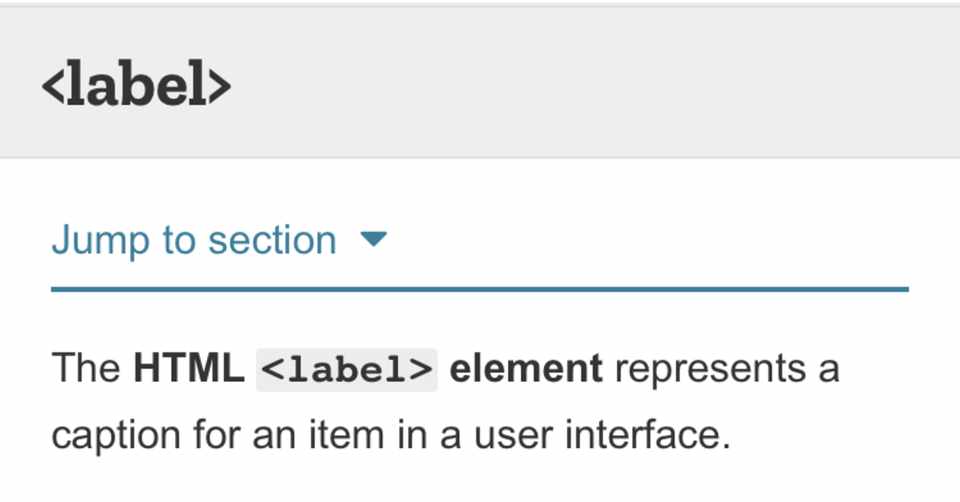Click the inline <label> code snippet
Viewport: 960px width, 502px height.
coord(347,369)
